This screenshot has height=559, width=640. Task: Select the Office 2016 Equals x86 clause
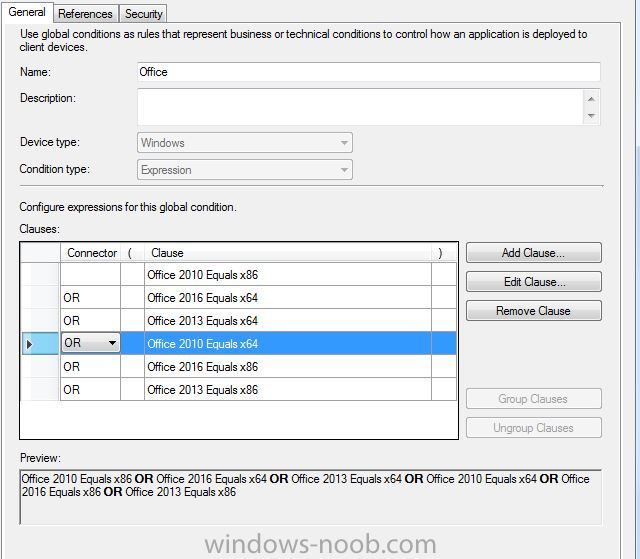coord(287,366)
